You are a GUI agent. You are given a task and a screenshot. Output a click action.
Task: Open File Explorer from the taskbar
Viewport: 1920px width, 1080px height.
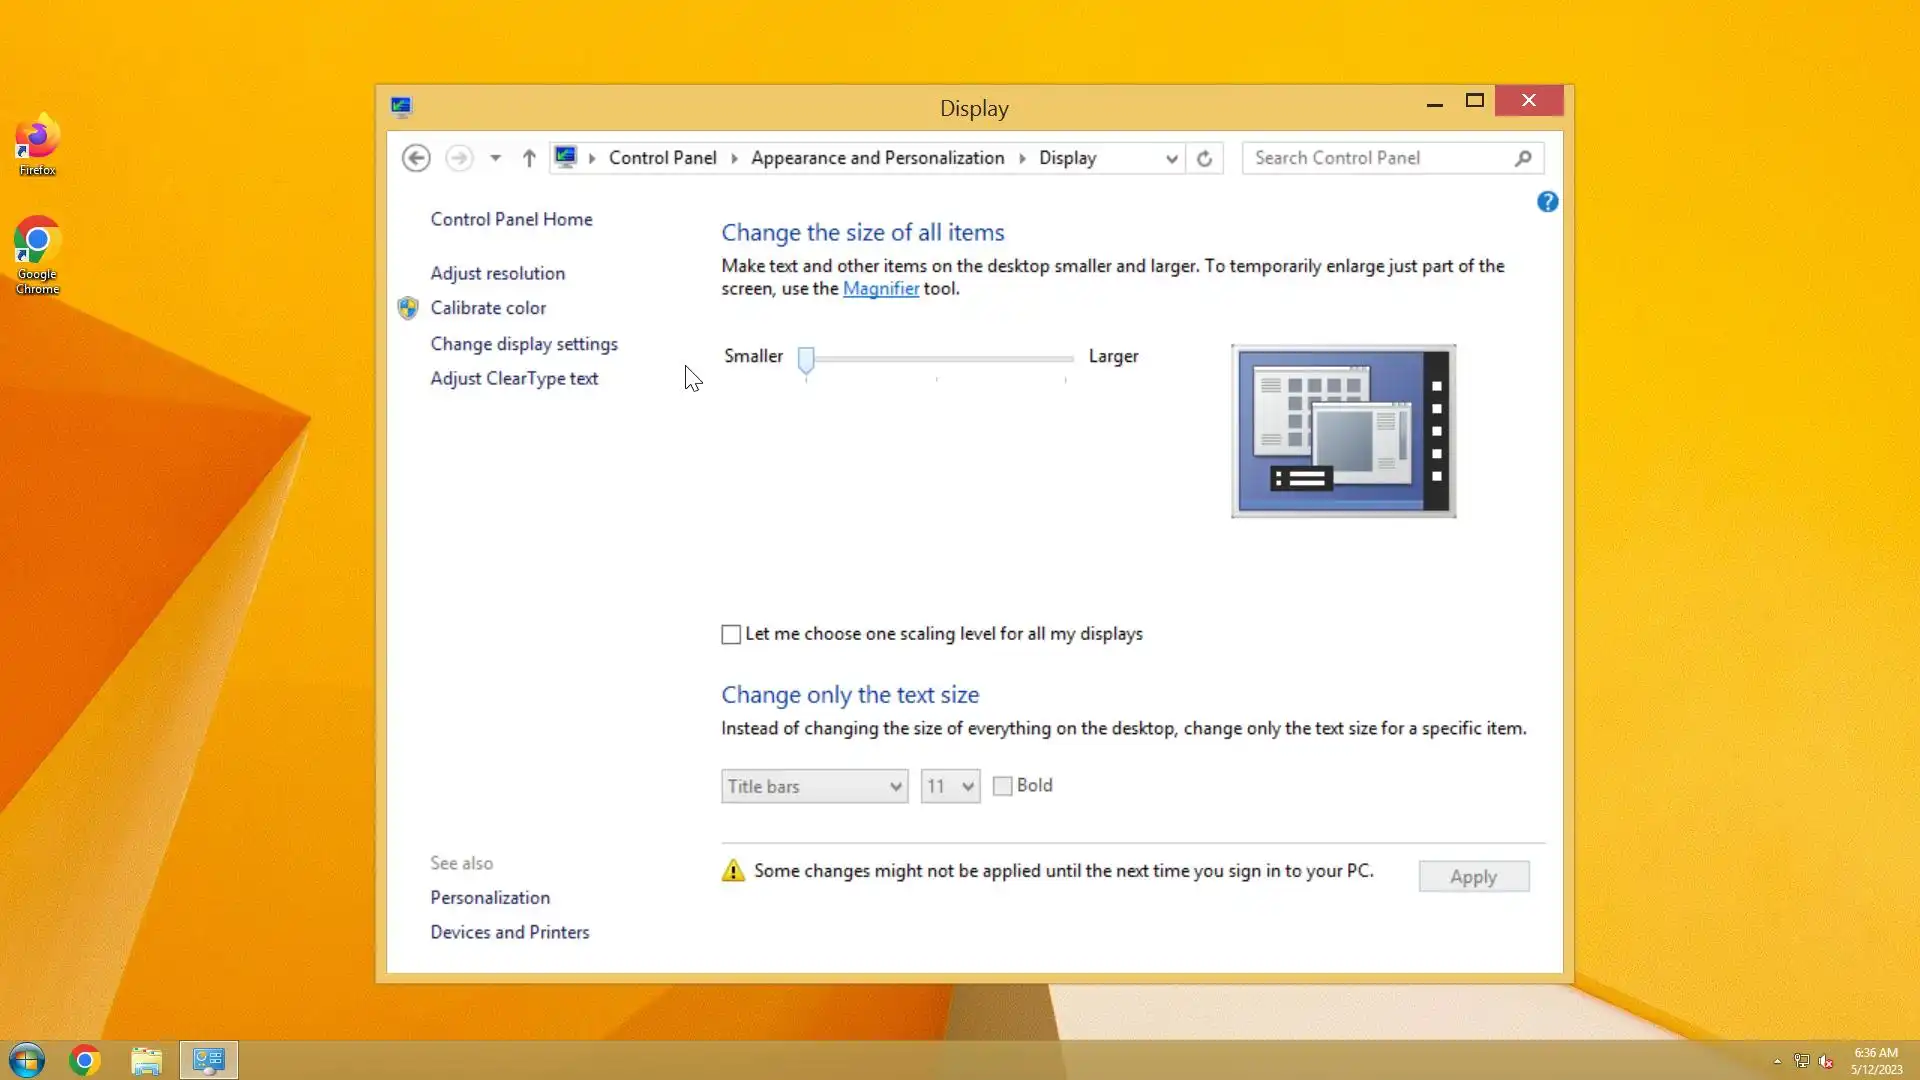coord(146,1060)
